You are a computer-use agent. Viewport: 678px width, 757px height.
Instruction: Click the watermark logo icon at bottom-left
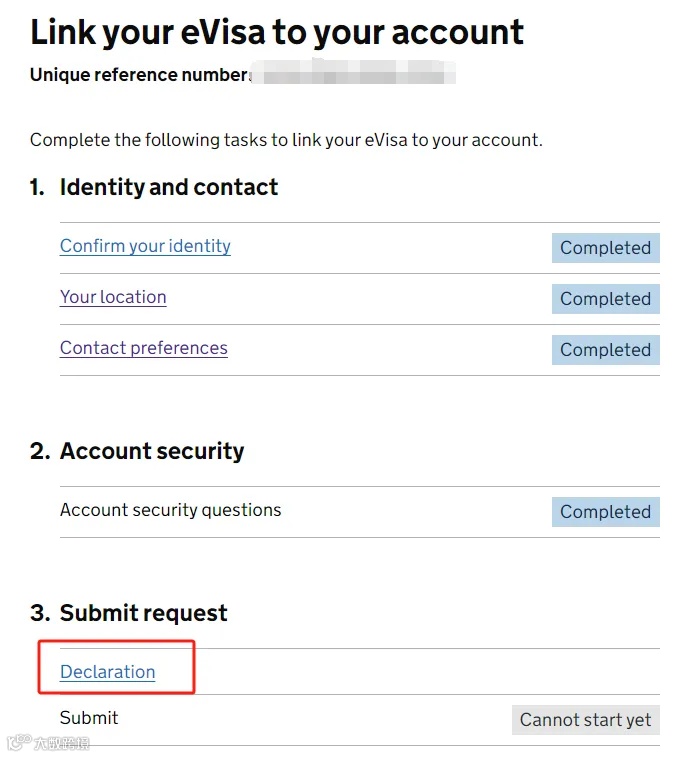pyautogui.click(x=18, y=742)
